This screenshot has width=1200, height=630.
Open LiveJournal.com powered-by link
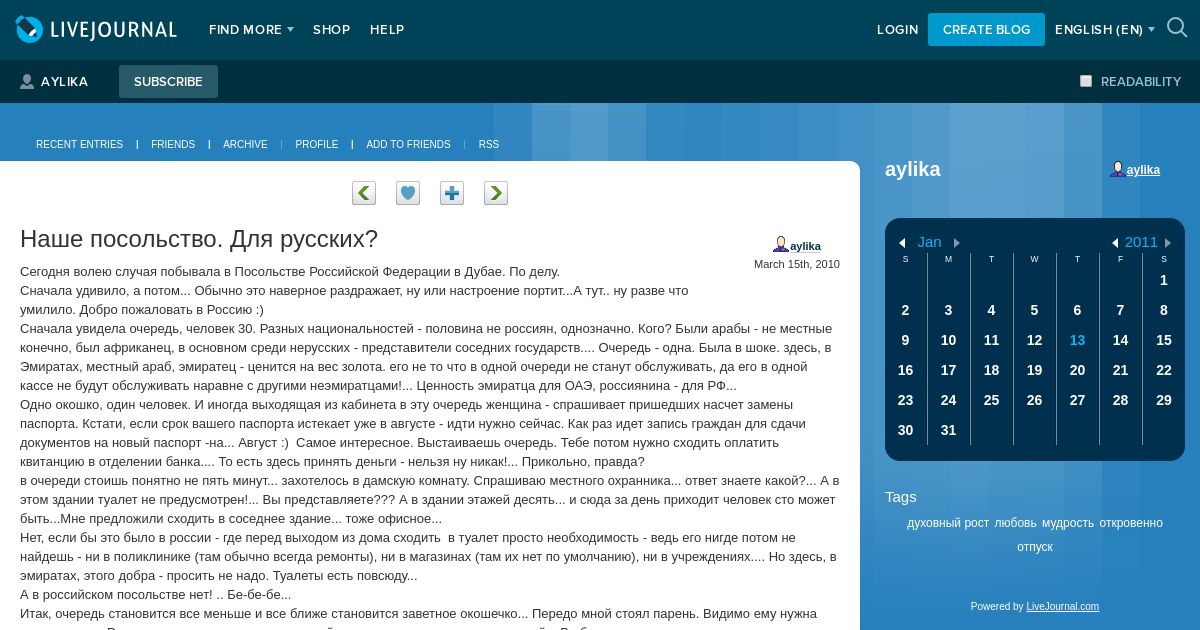coord(1062,606)
